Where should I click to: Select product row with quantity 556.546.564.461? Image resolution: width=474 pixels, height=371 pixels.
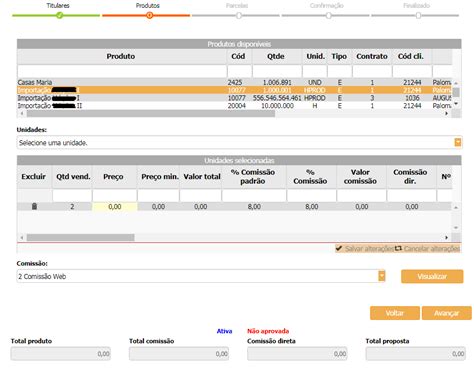pyautogui.click(x=234, y=98)
